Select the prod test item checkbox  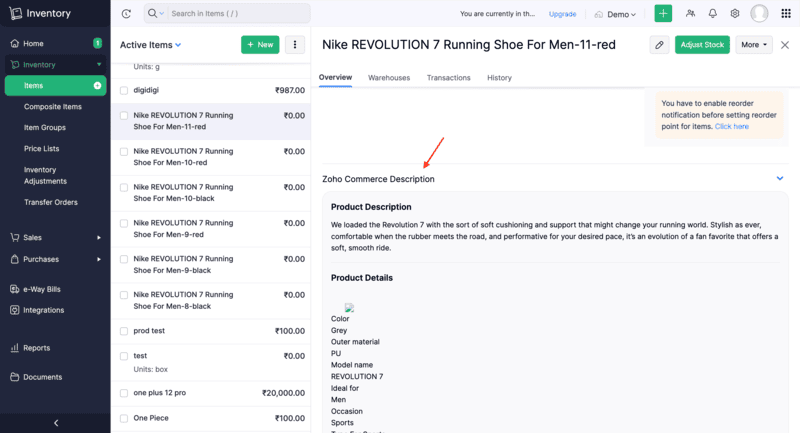tap(124, 331)
